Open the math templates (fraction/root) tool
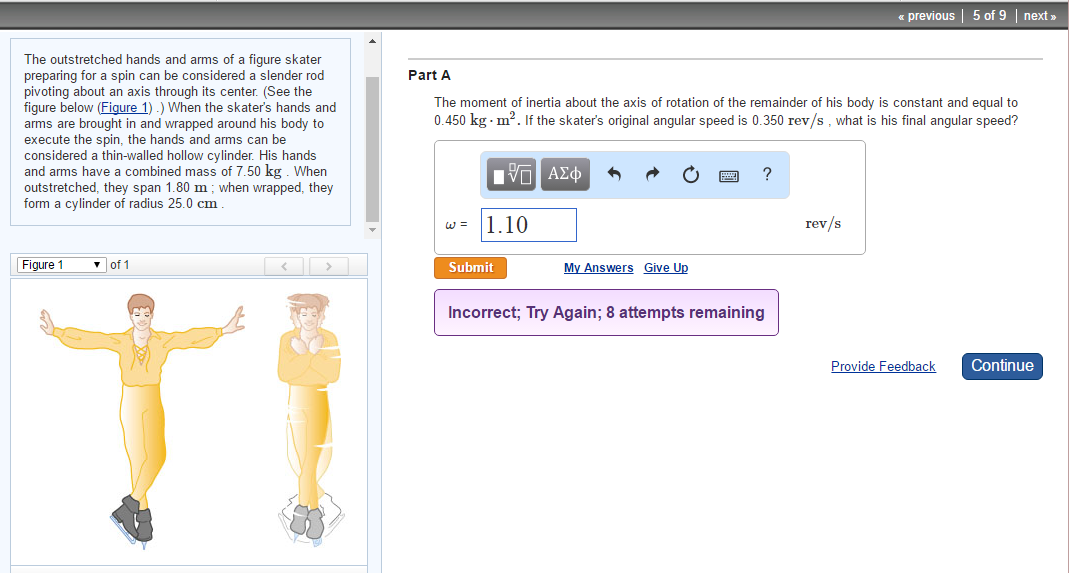Screen dimensions: 1069x573 coord(512,175)
